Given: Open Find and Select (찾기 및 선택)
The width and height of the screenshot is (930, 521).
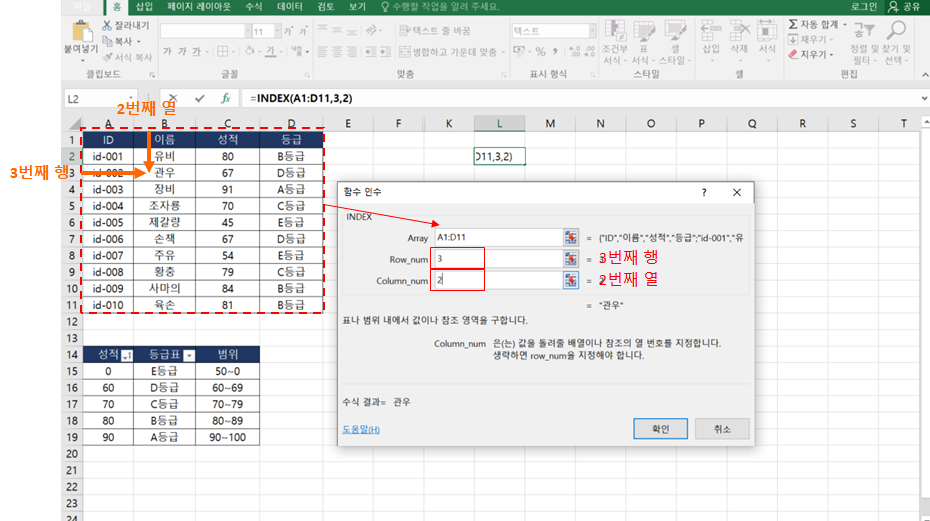Looking at the screenshot, I should [x=896, y=43].
